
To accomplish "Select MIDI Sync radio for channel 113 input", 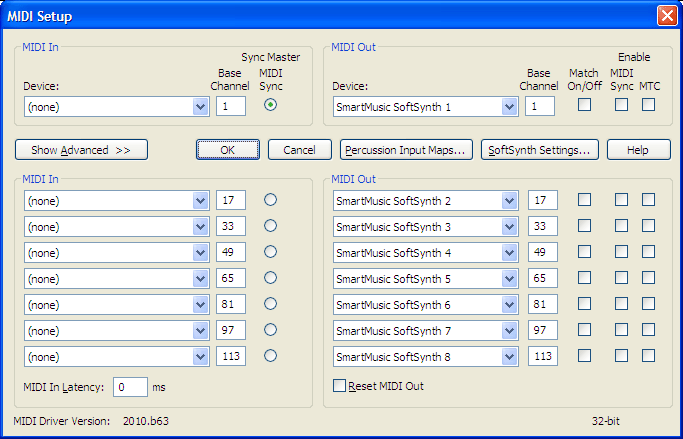I will pyautogui.click(x=270, y=356).
